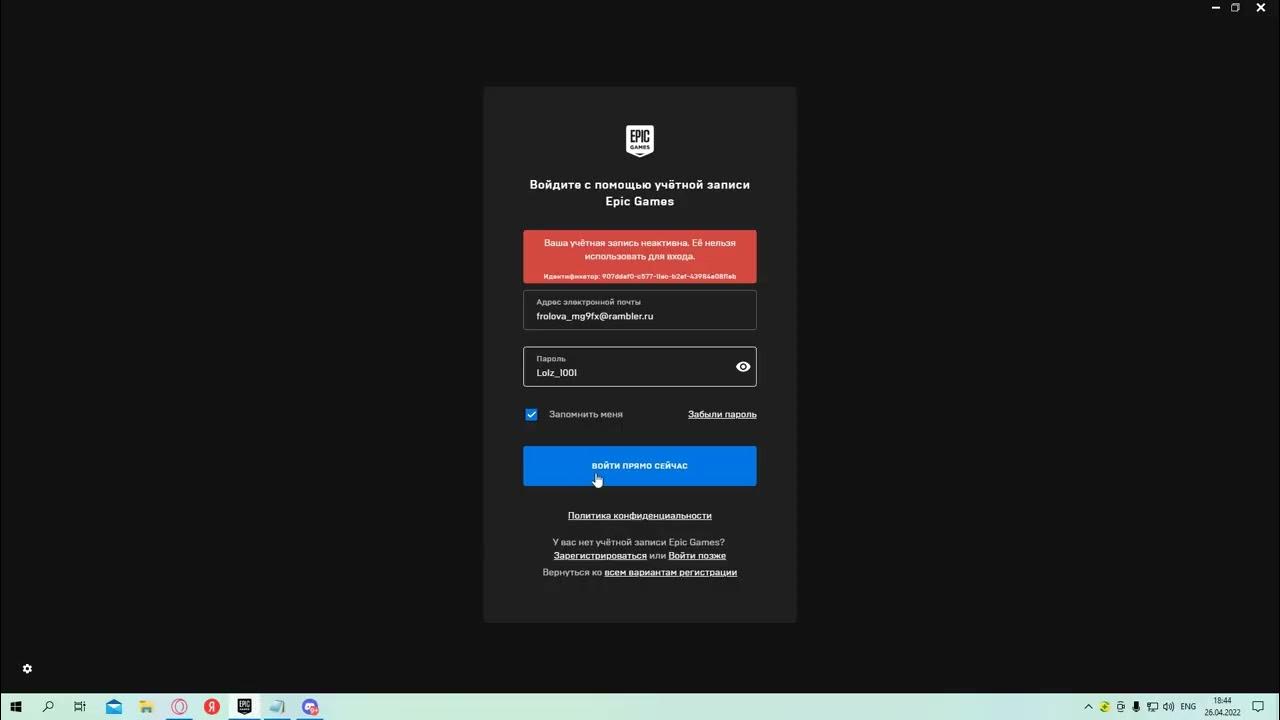The image size is (1280, 720).
Task: Open Yandex browser from taskbar
Action: tap(212, 707)
